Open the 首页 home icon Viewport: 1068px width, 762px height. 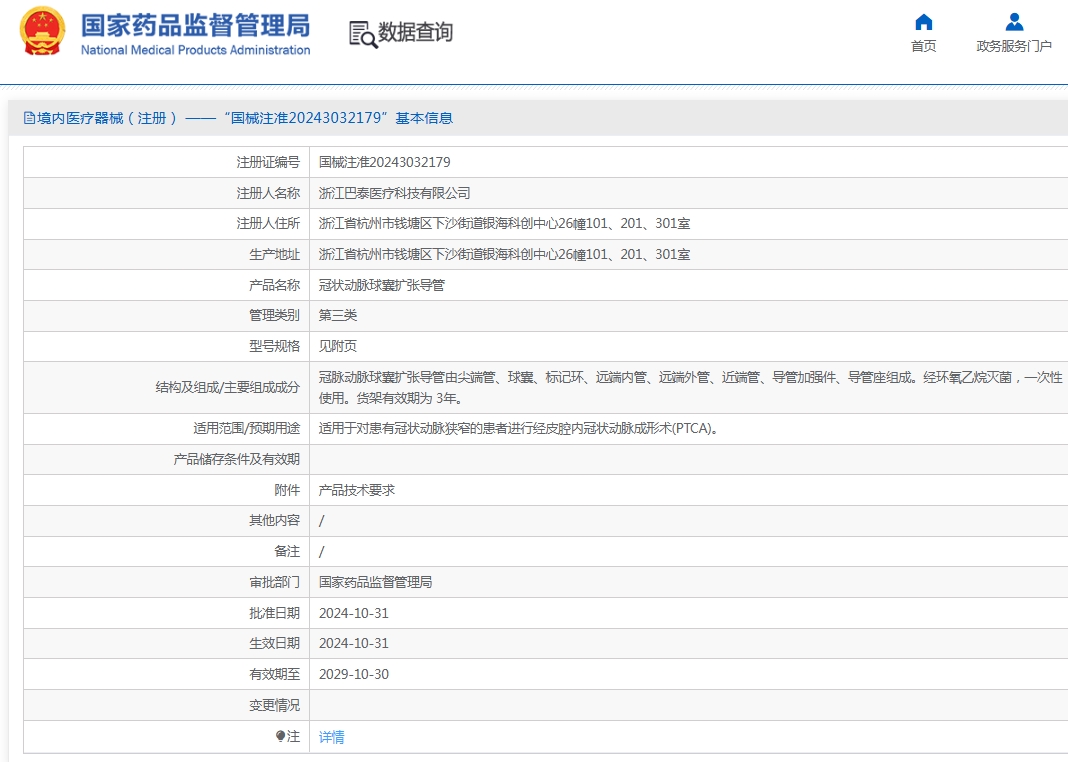[924, 22]
